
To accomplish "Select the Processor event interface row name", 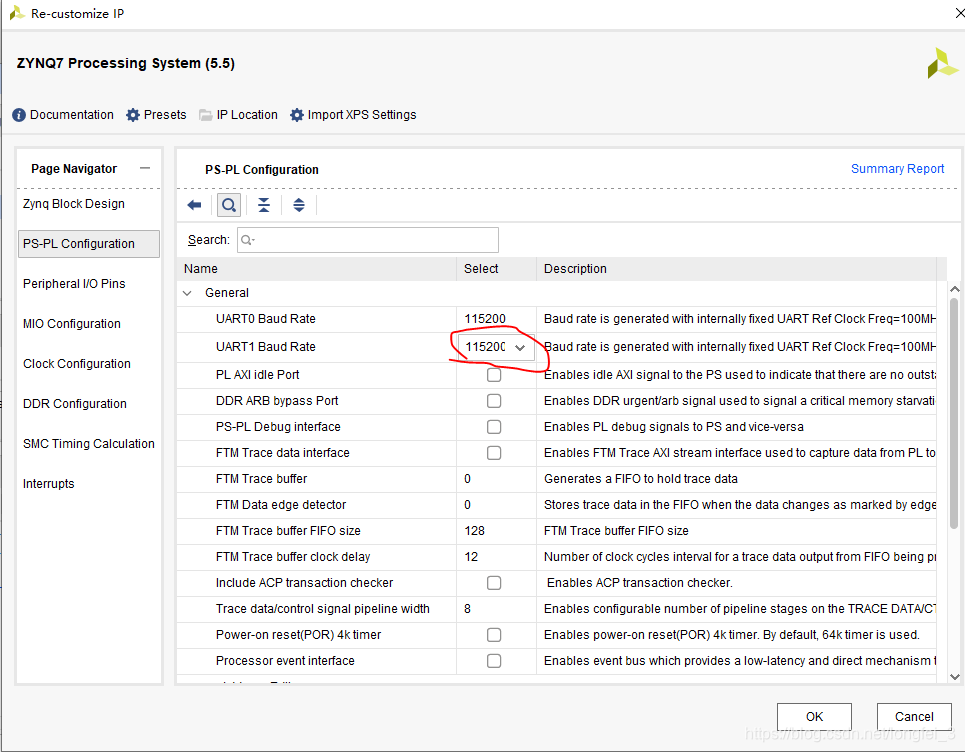I will [x=285, y=661].
